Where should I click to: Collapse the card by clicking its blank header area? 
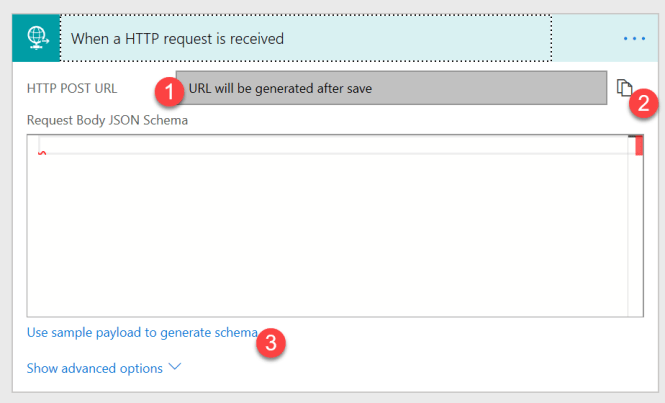click(x=585, y=38)
